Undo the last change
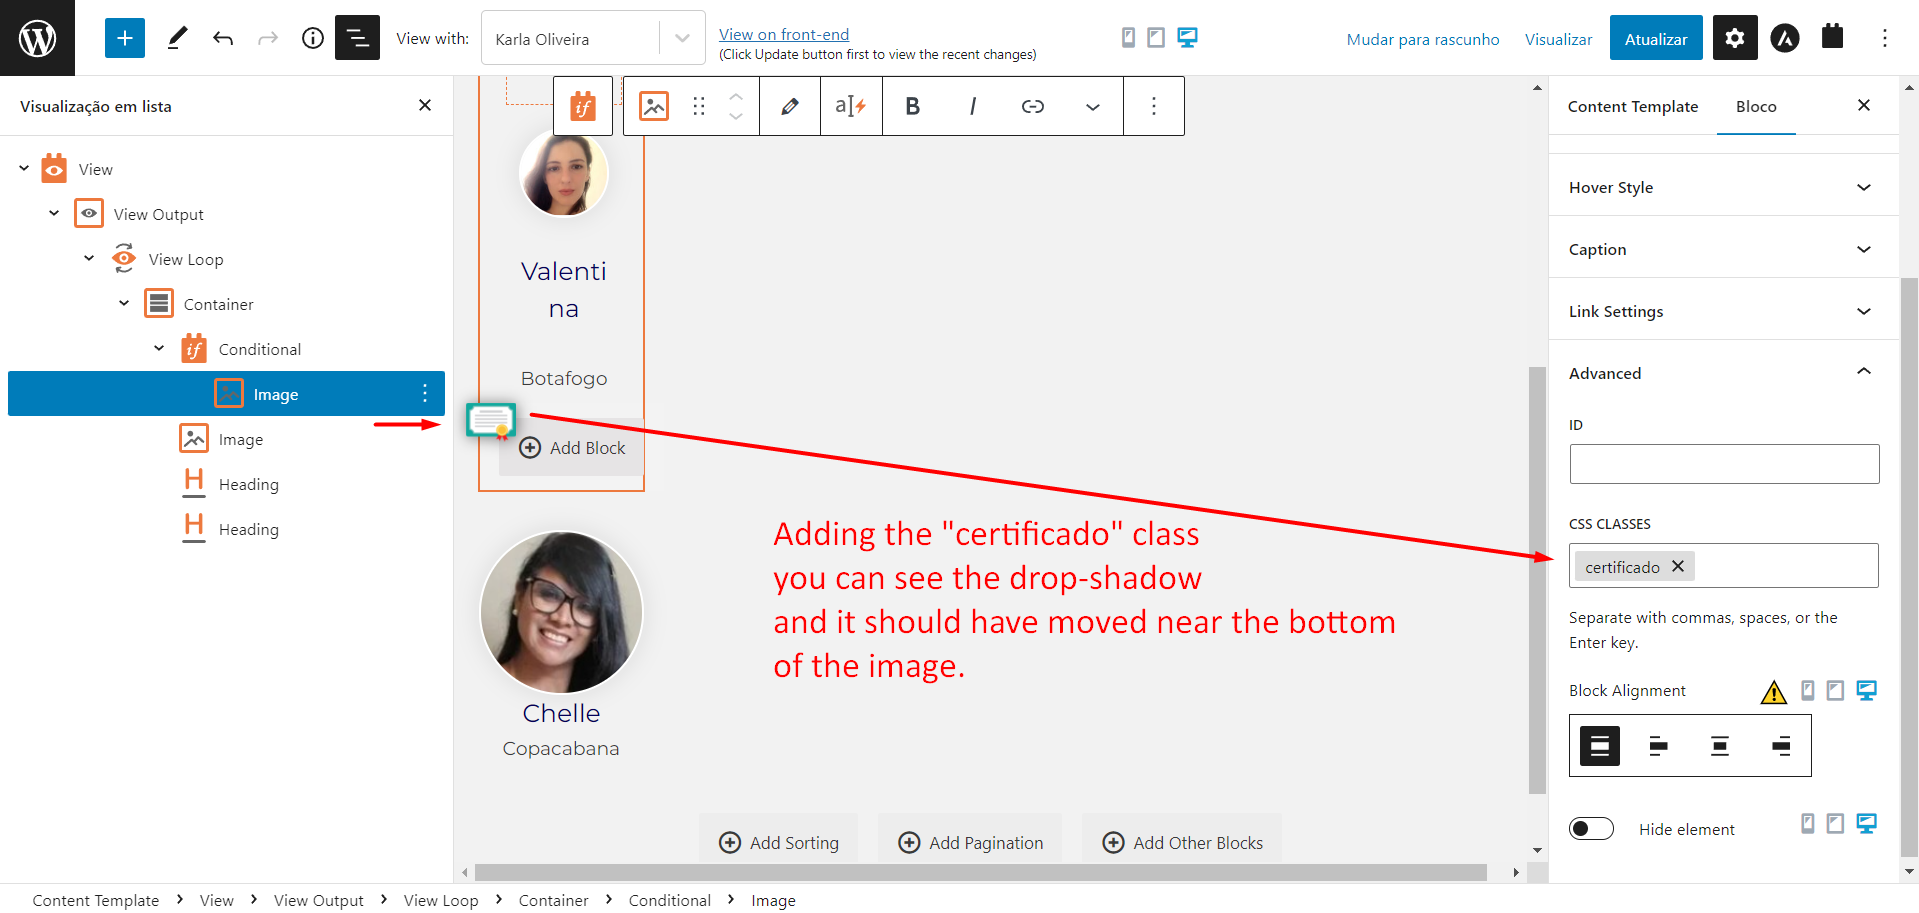Image resolution: width=1919 pixels, height=913 pixels. (223, 38)
